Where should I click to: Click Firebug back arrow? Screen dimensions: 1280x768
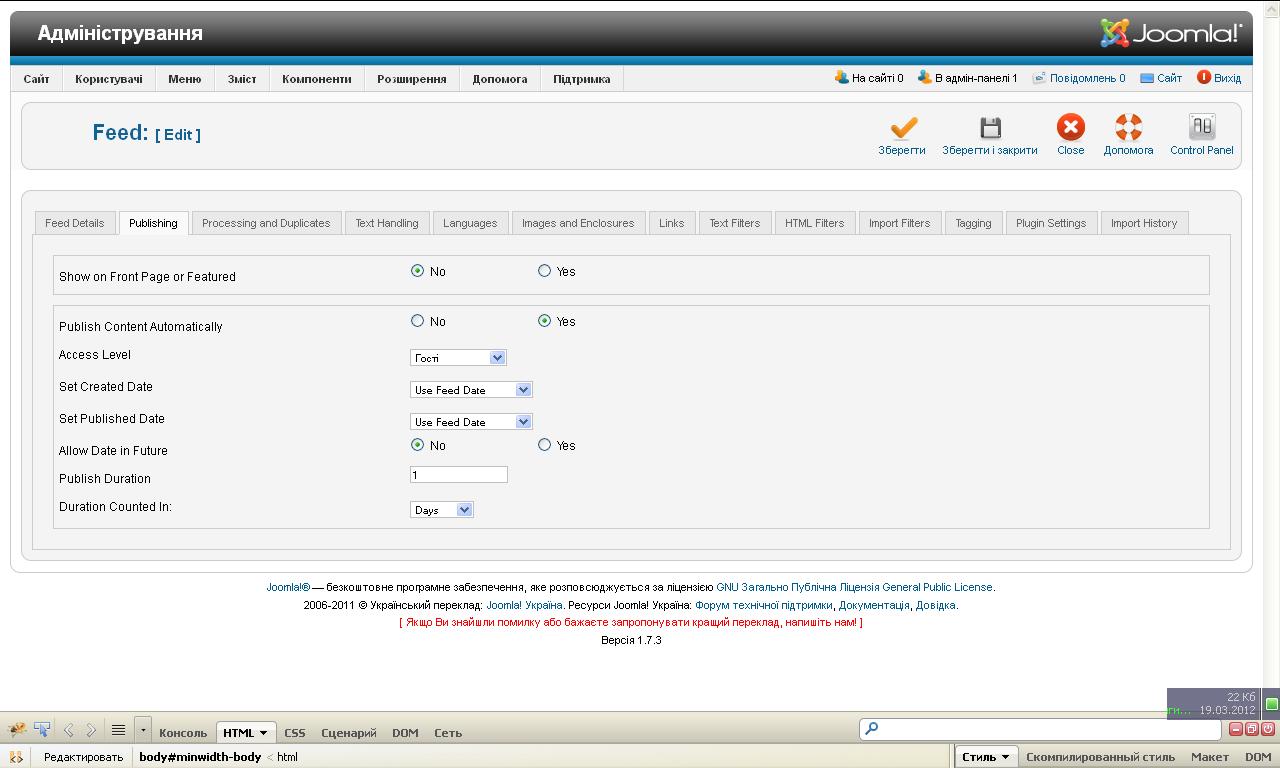point(68,730)
